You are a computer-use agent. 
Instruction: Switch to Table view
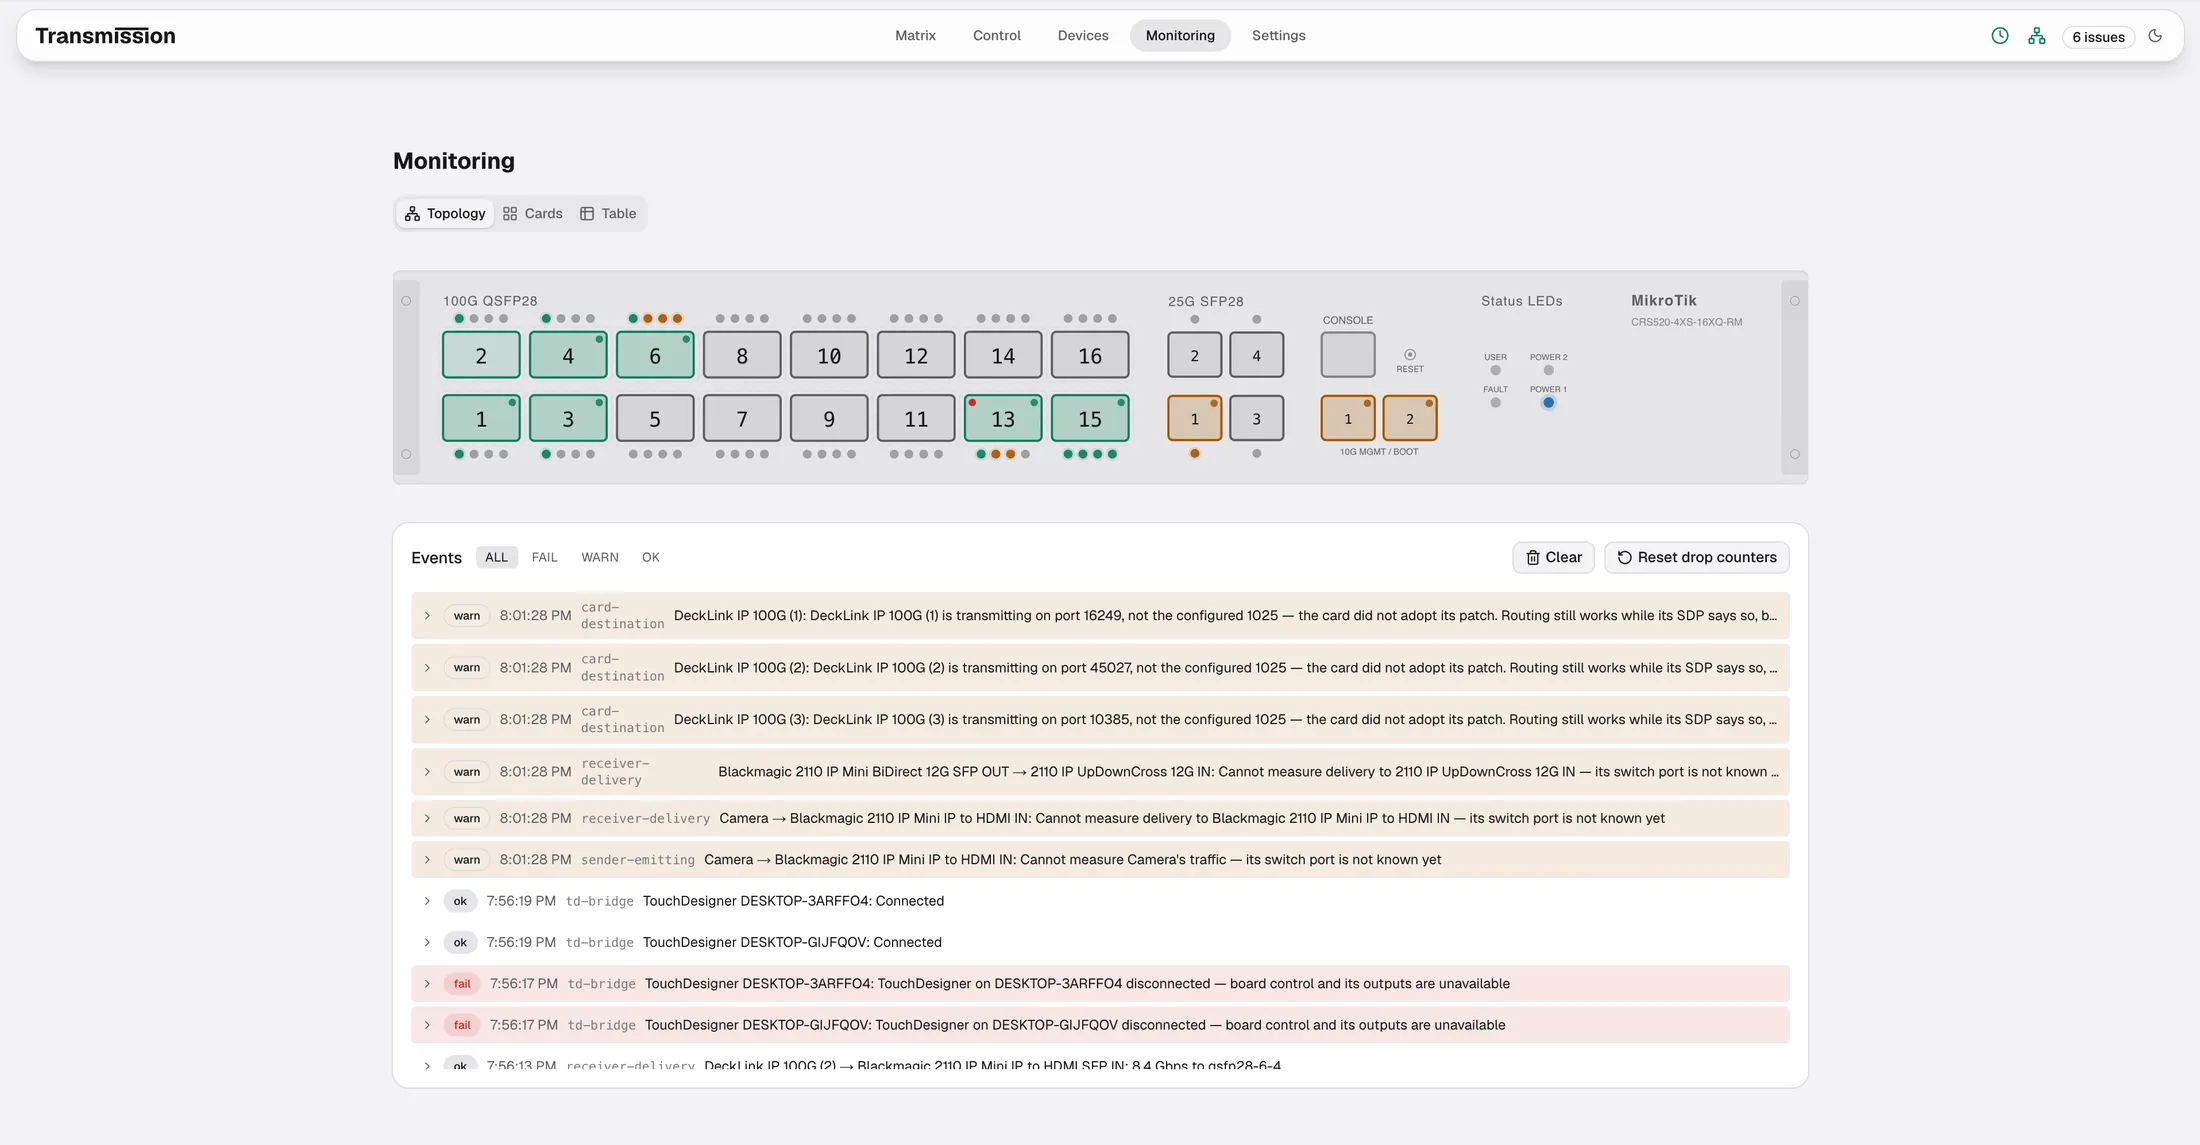[x=608, y=213]
